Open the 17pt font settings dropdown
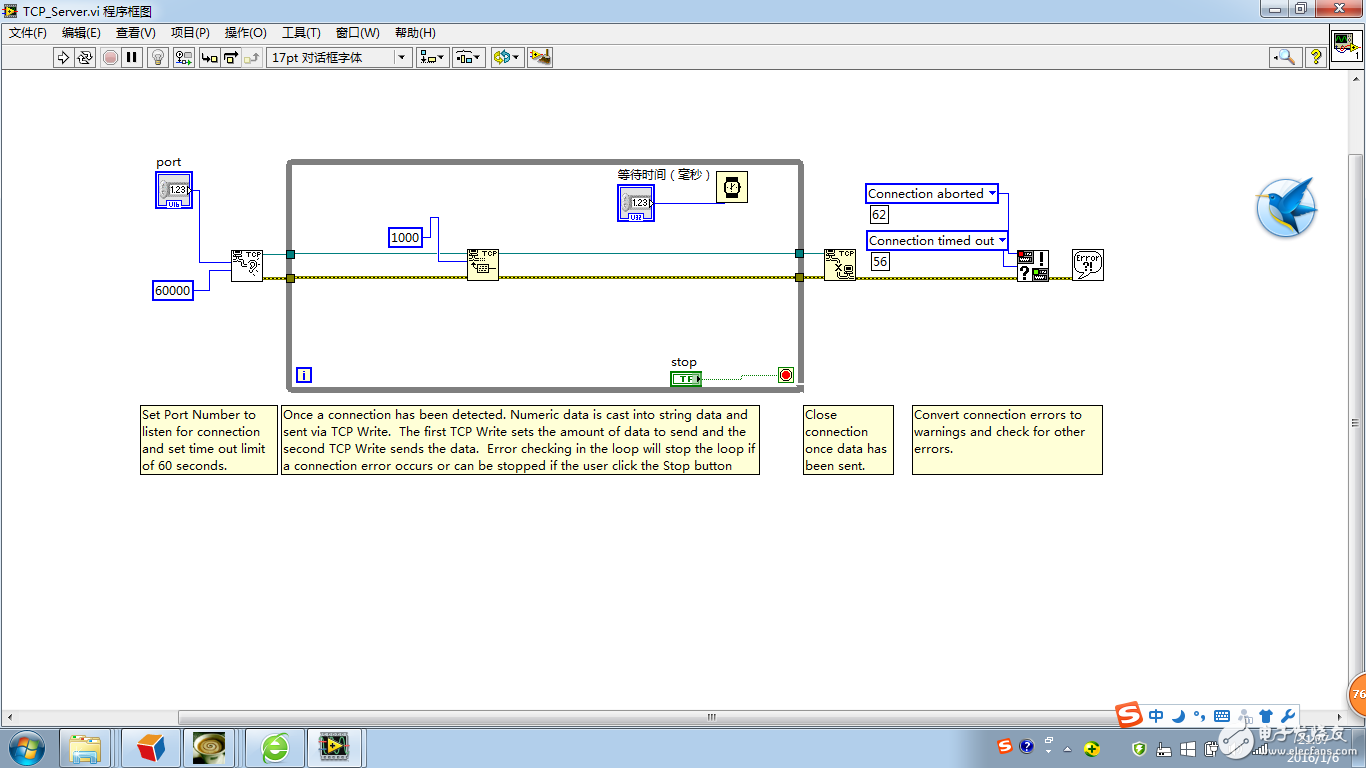This screenshot has width=1366, height=768. pos(339,57)
